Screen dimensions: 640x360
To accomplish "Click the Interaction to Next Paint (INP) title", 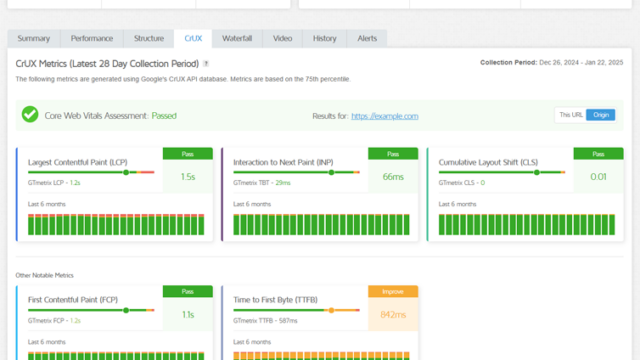I will (283, 162).
